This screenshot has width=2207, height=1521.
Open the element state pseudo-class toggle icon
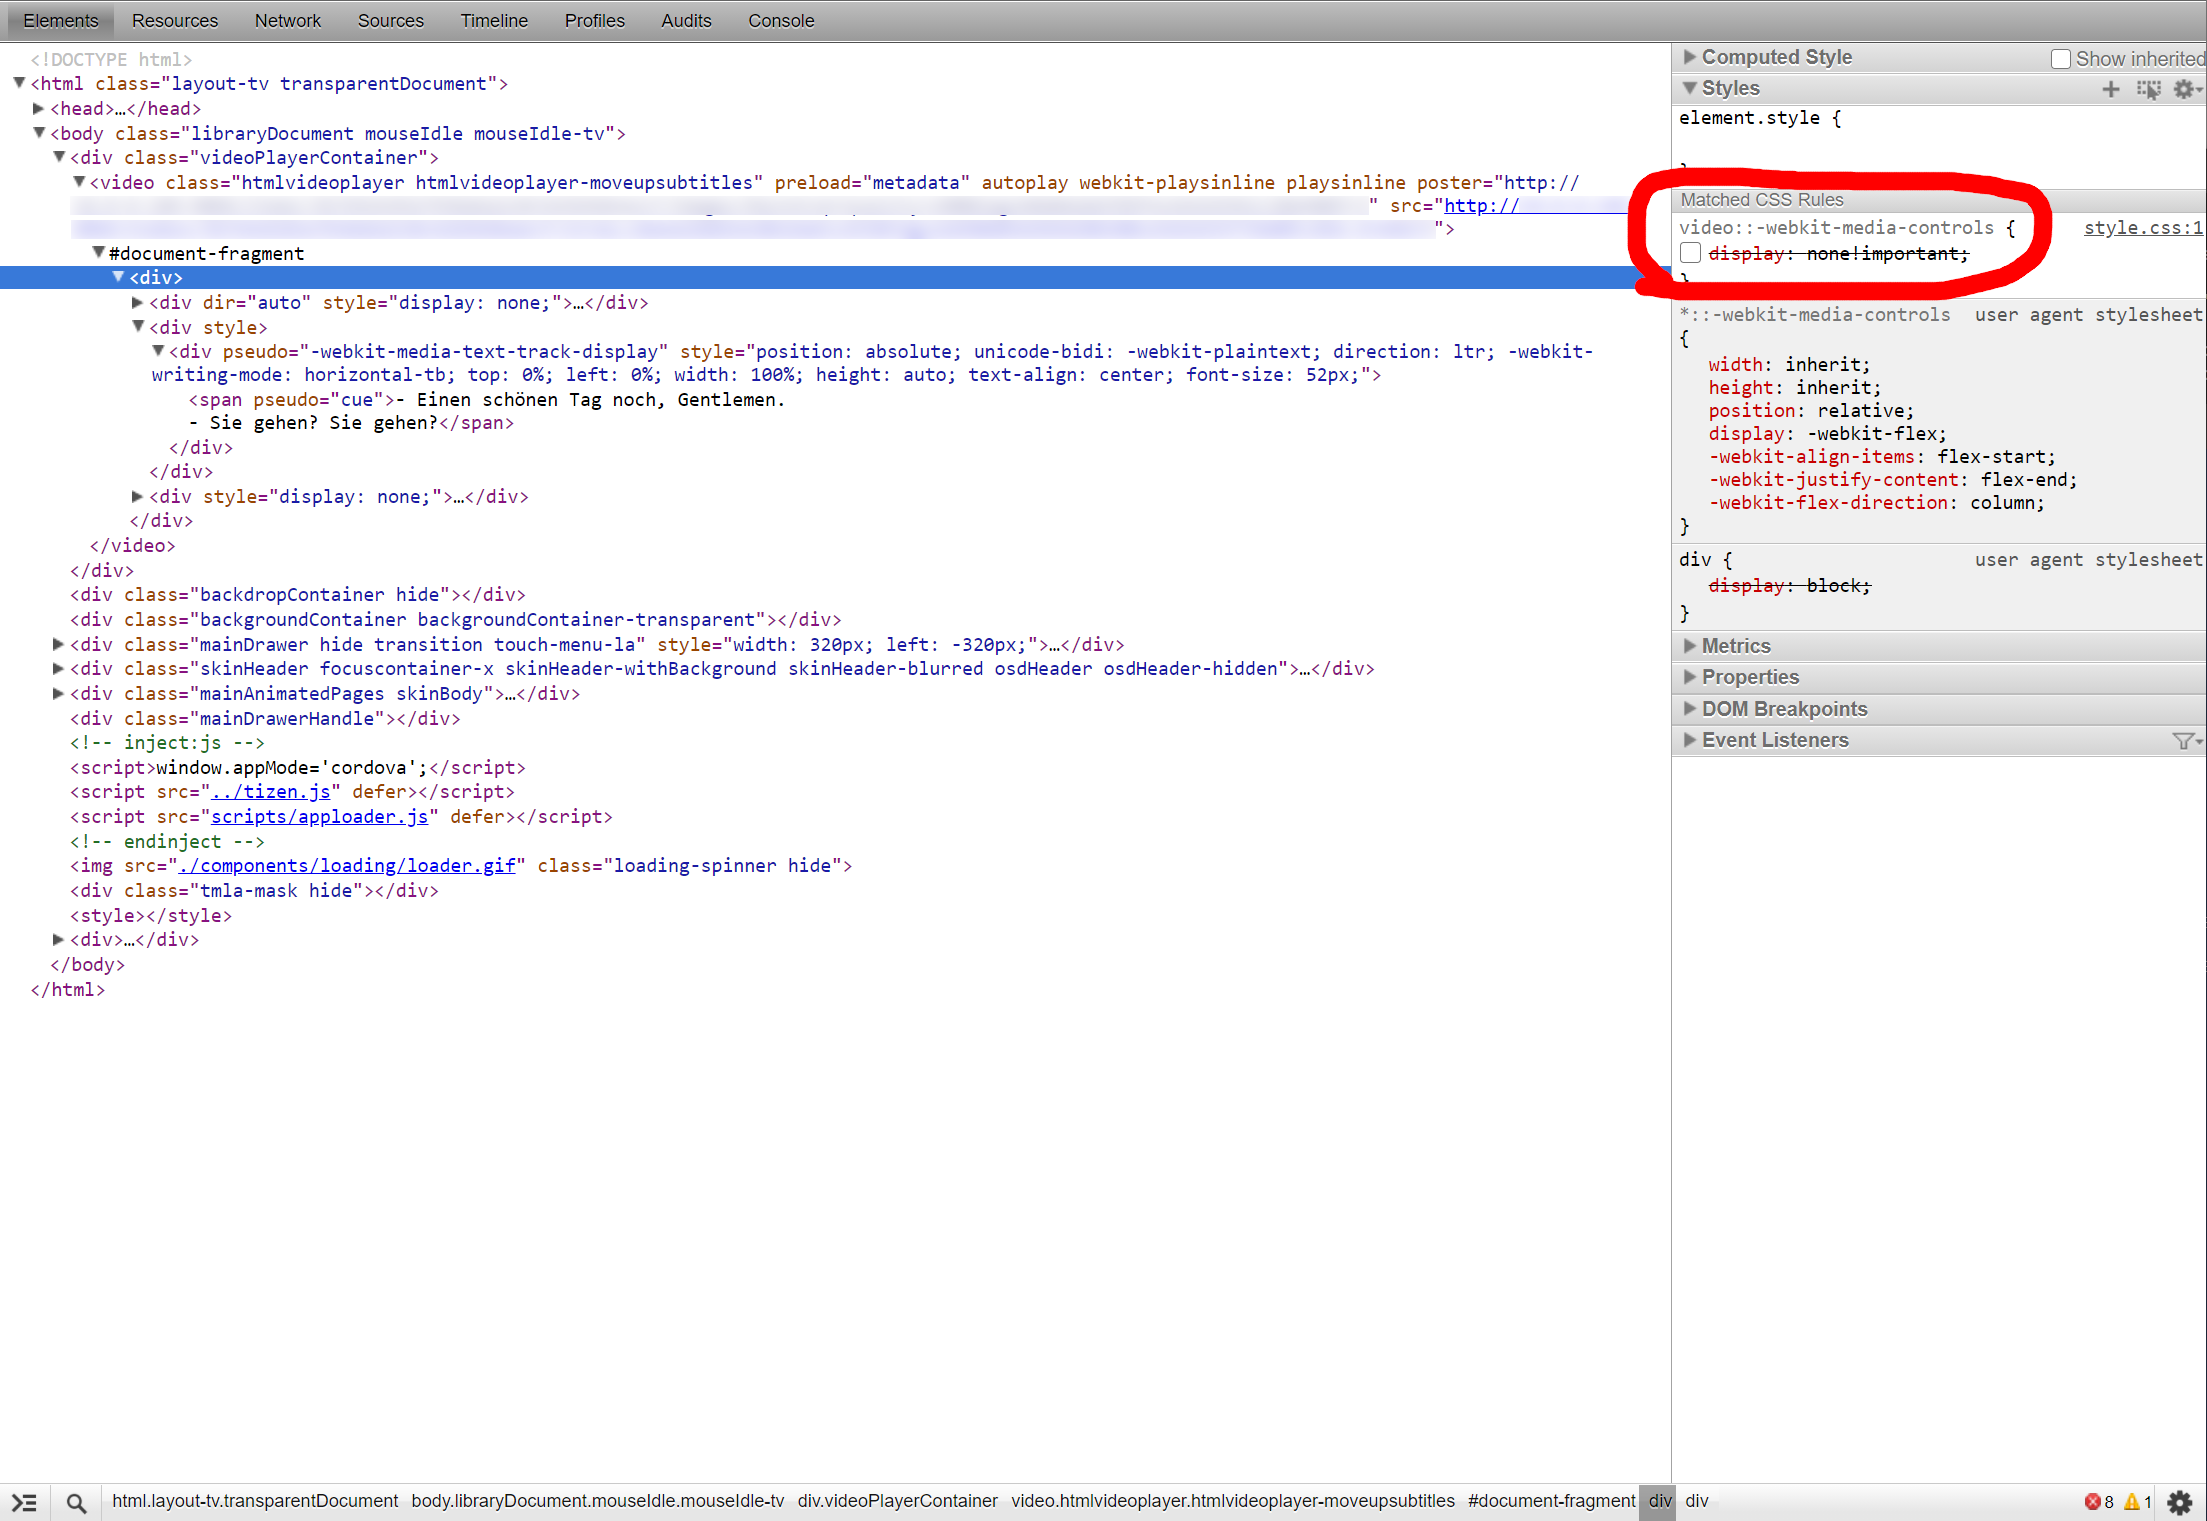pyautogui.click(x=2148, y=89)
